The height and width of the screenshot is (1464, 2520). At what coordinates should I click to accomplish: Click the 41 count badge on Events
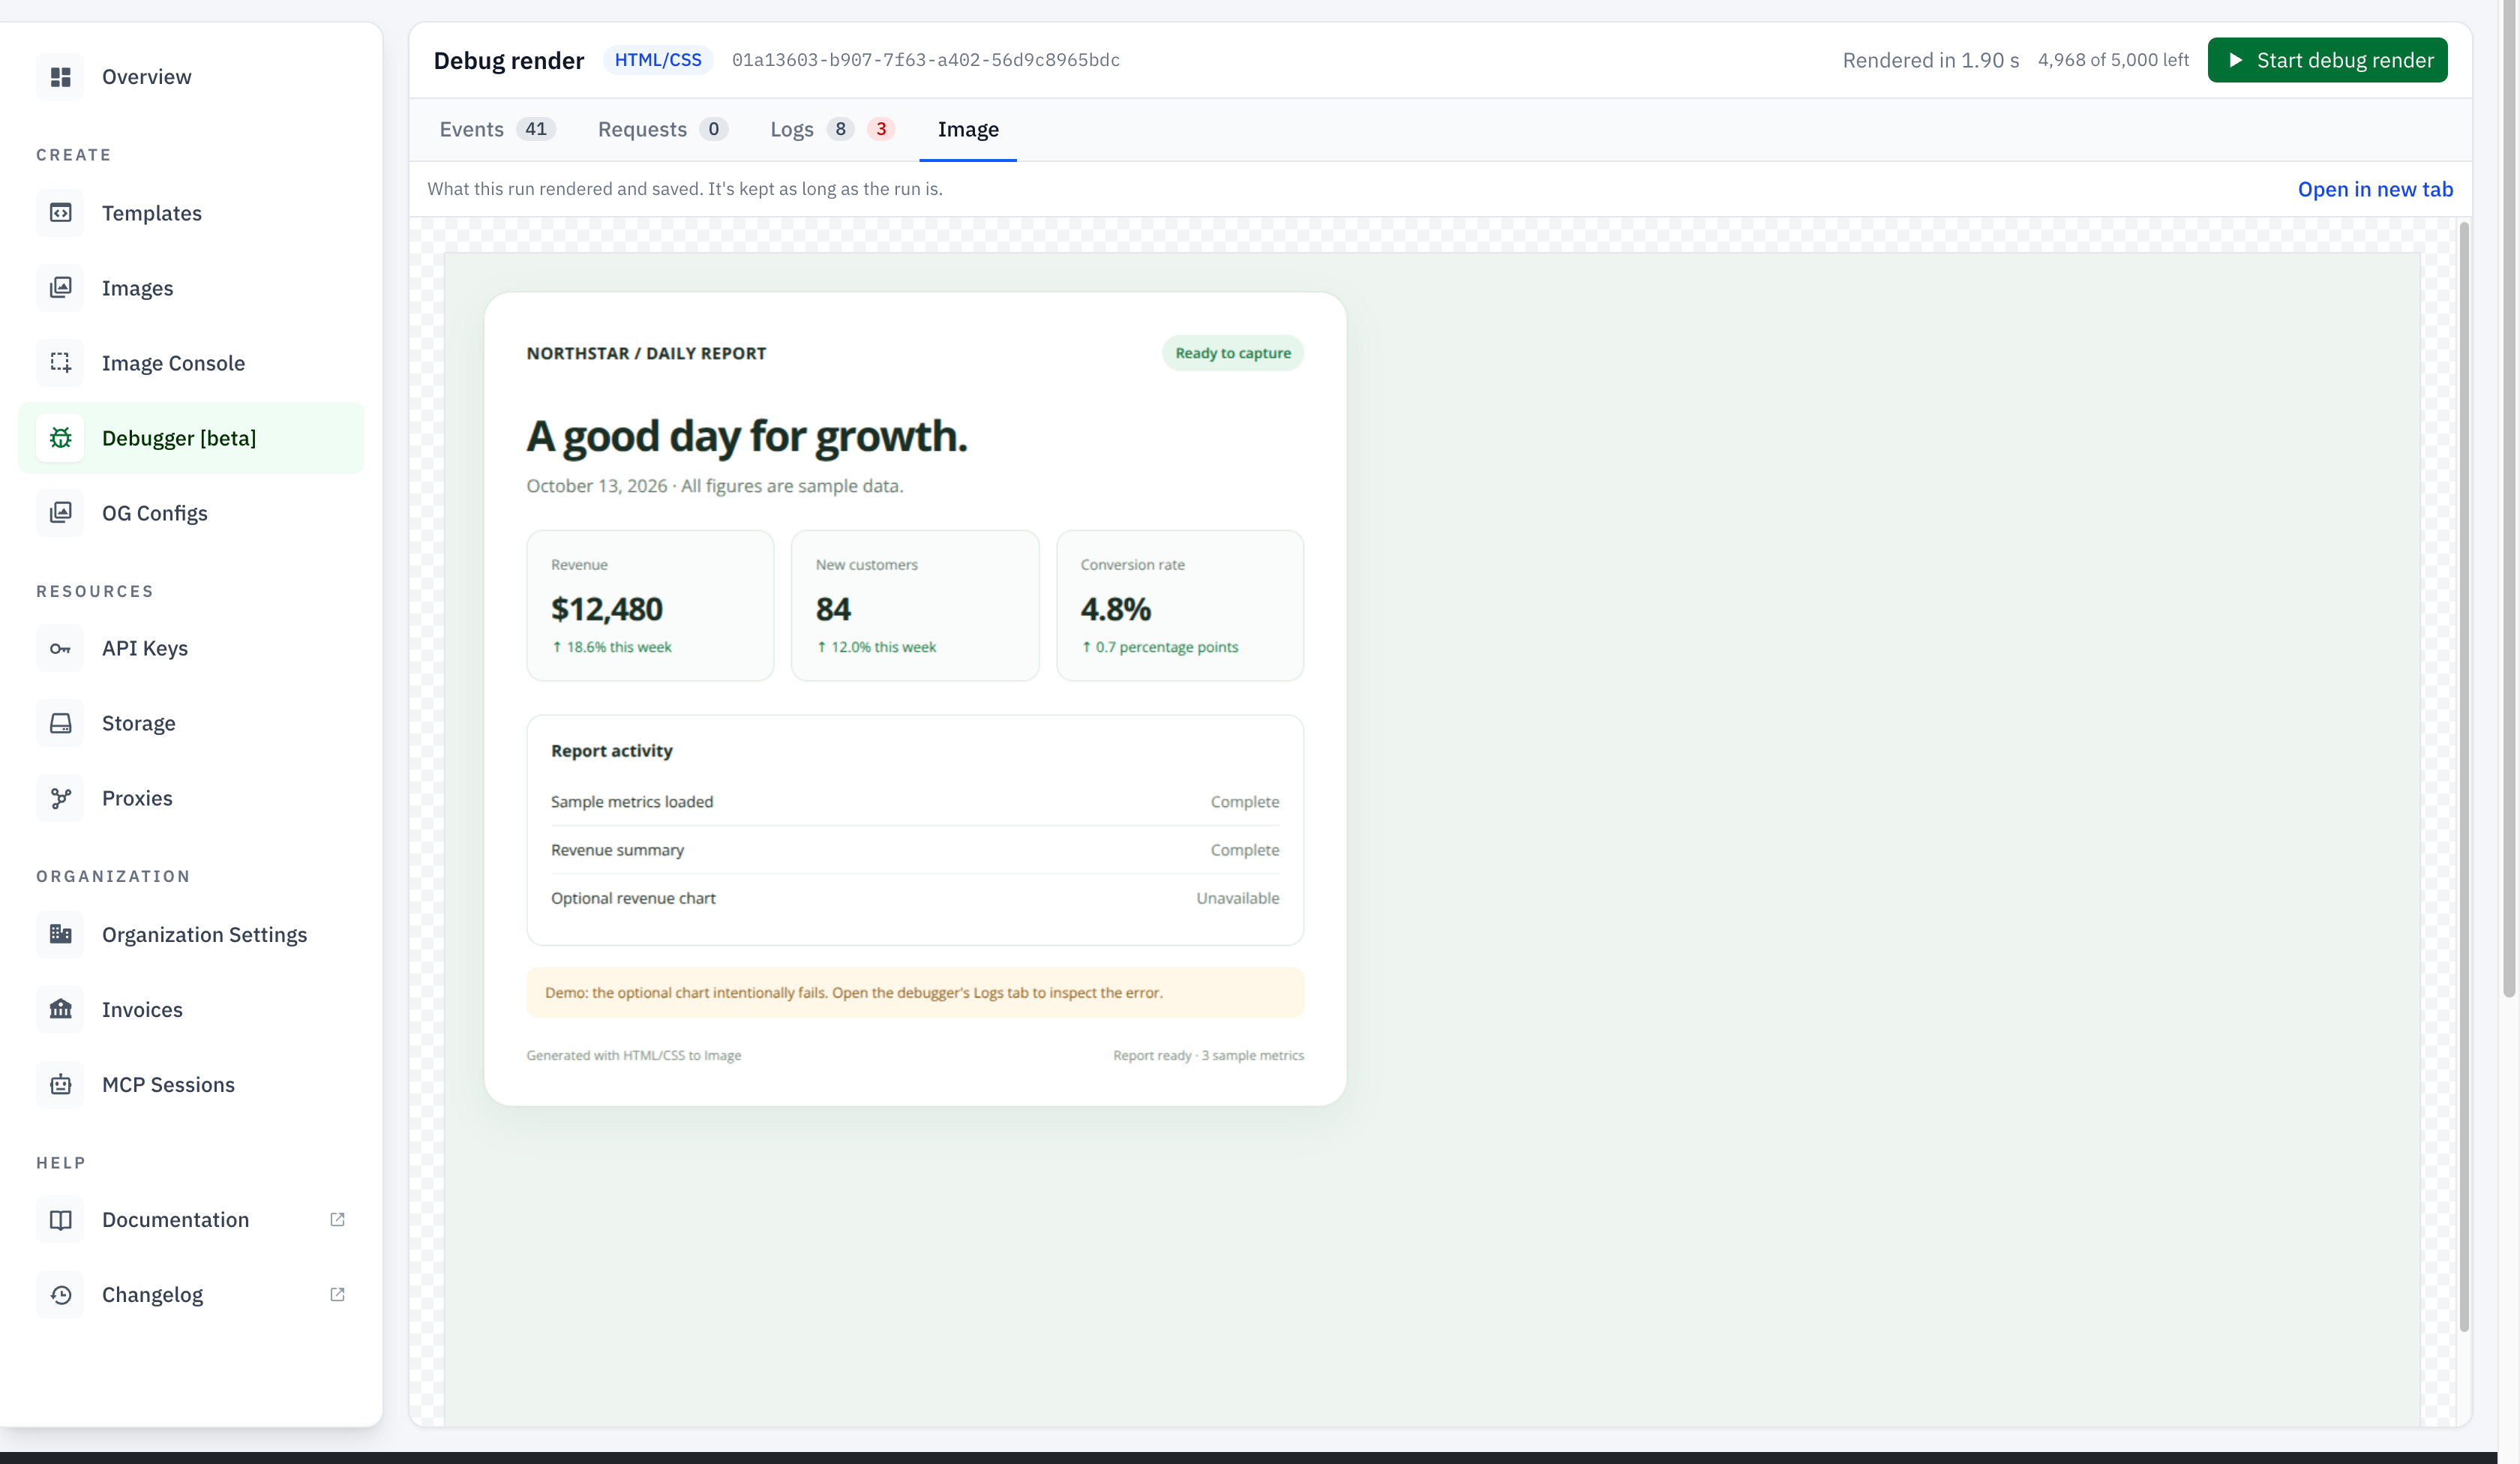coord(536,129)
